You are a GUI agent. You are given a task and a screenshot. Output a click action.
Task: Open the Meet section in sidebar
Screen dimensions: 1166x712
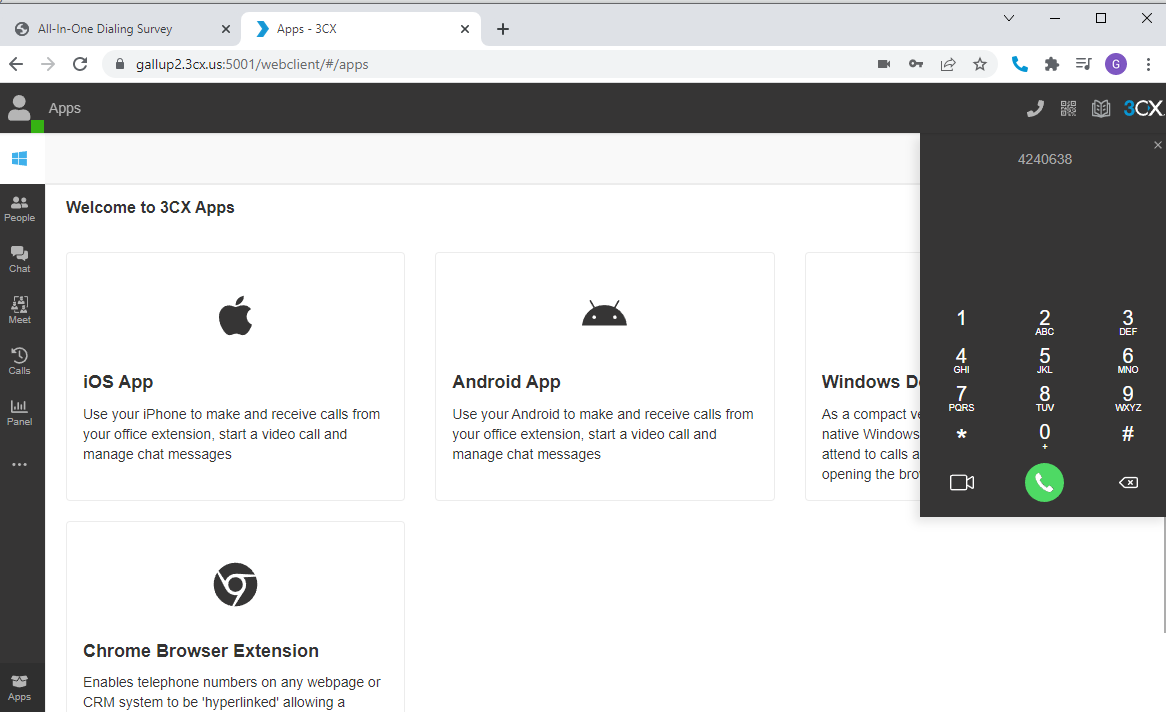[19, 310]
